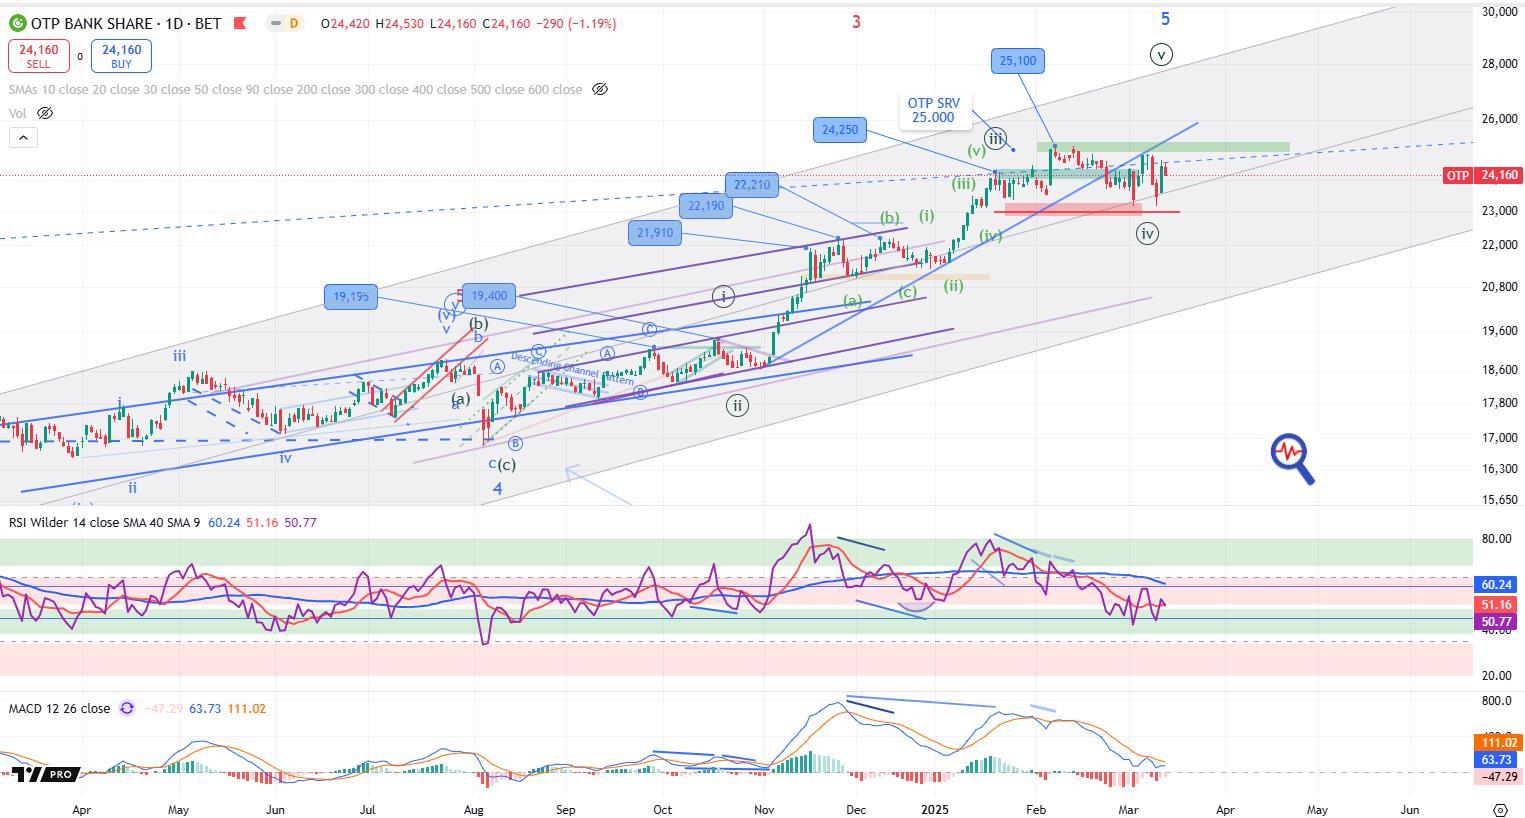Toggle visibility of the Vol indicator
This screenshot has width=1525, height=818.
tap(45, 113)
